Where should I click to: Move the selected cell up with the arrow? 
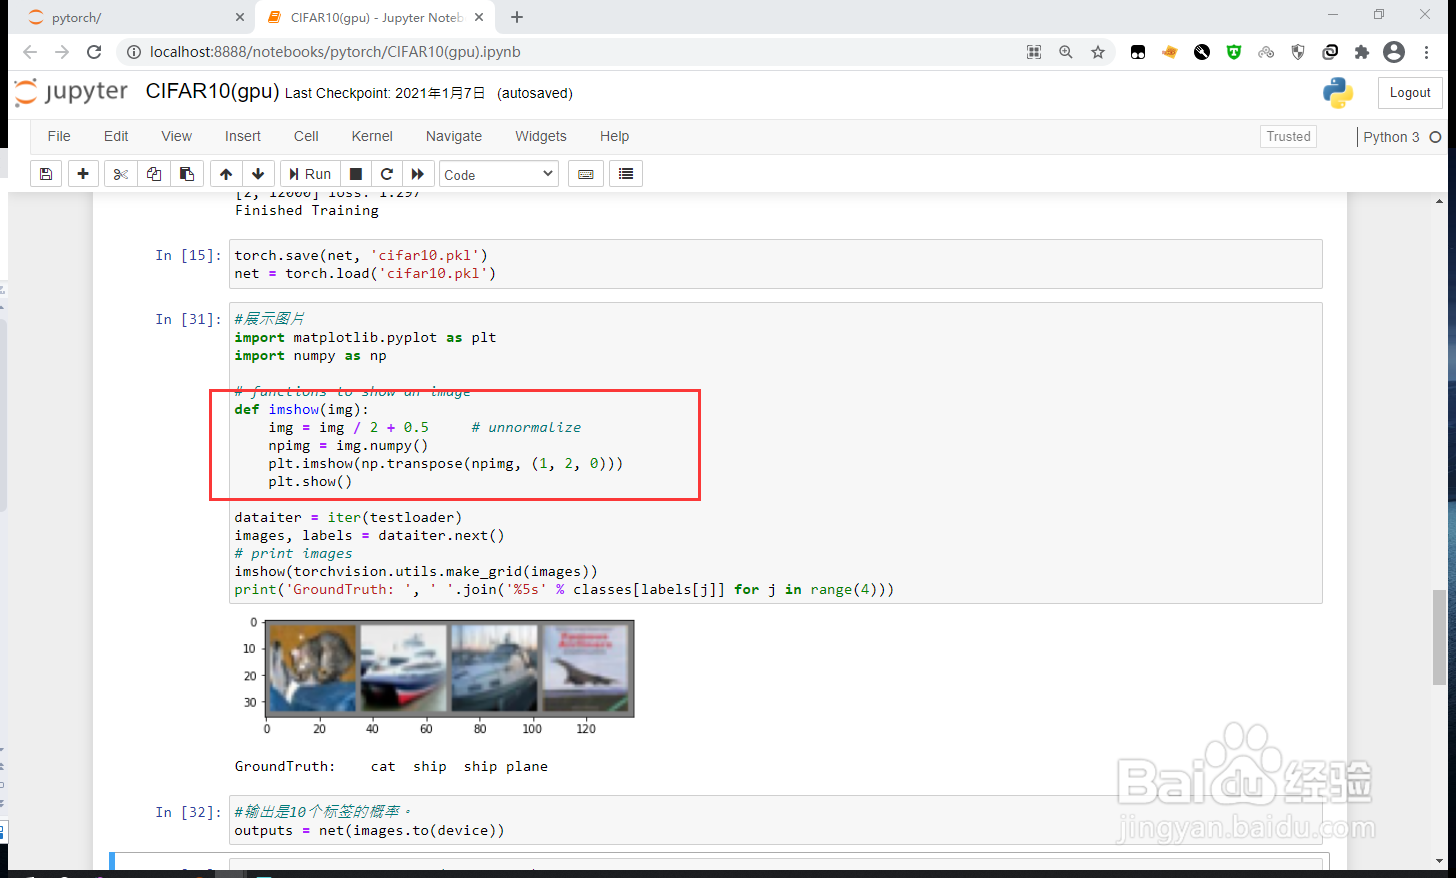[x=226, y=174]
